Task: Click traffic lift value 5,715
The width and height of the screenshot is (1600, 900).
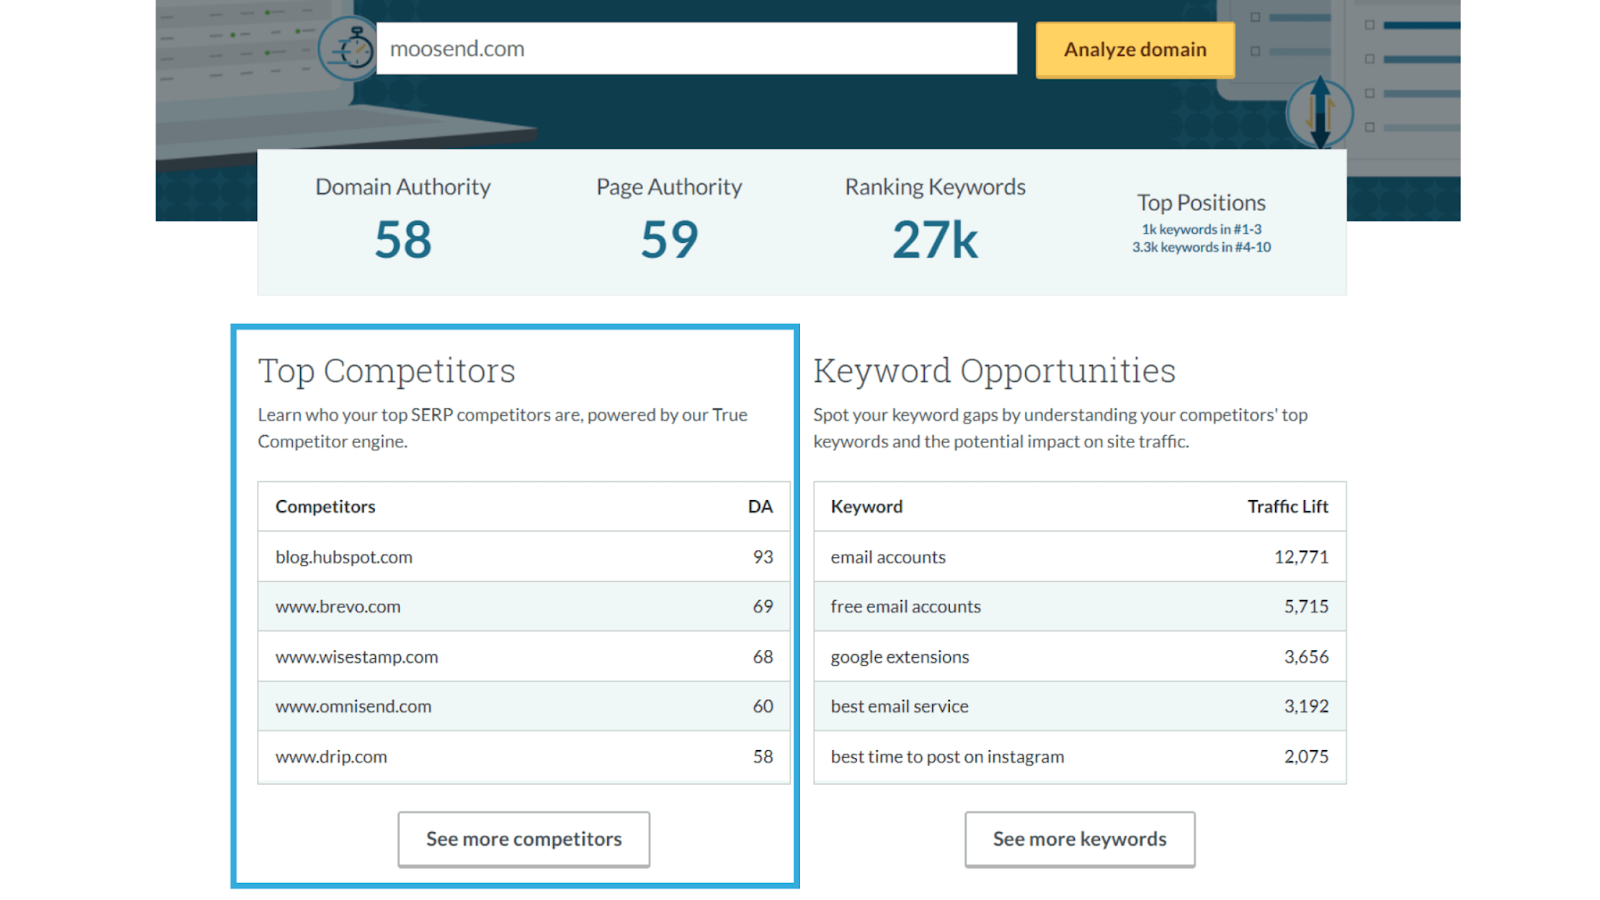Action: tap(1306, 606)
